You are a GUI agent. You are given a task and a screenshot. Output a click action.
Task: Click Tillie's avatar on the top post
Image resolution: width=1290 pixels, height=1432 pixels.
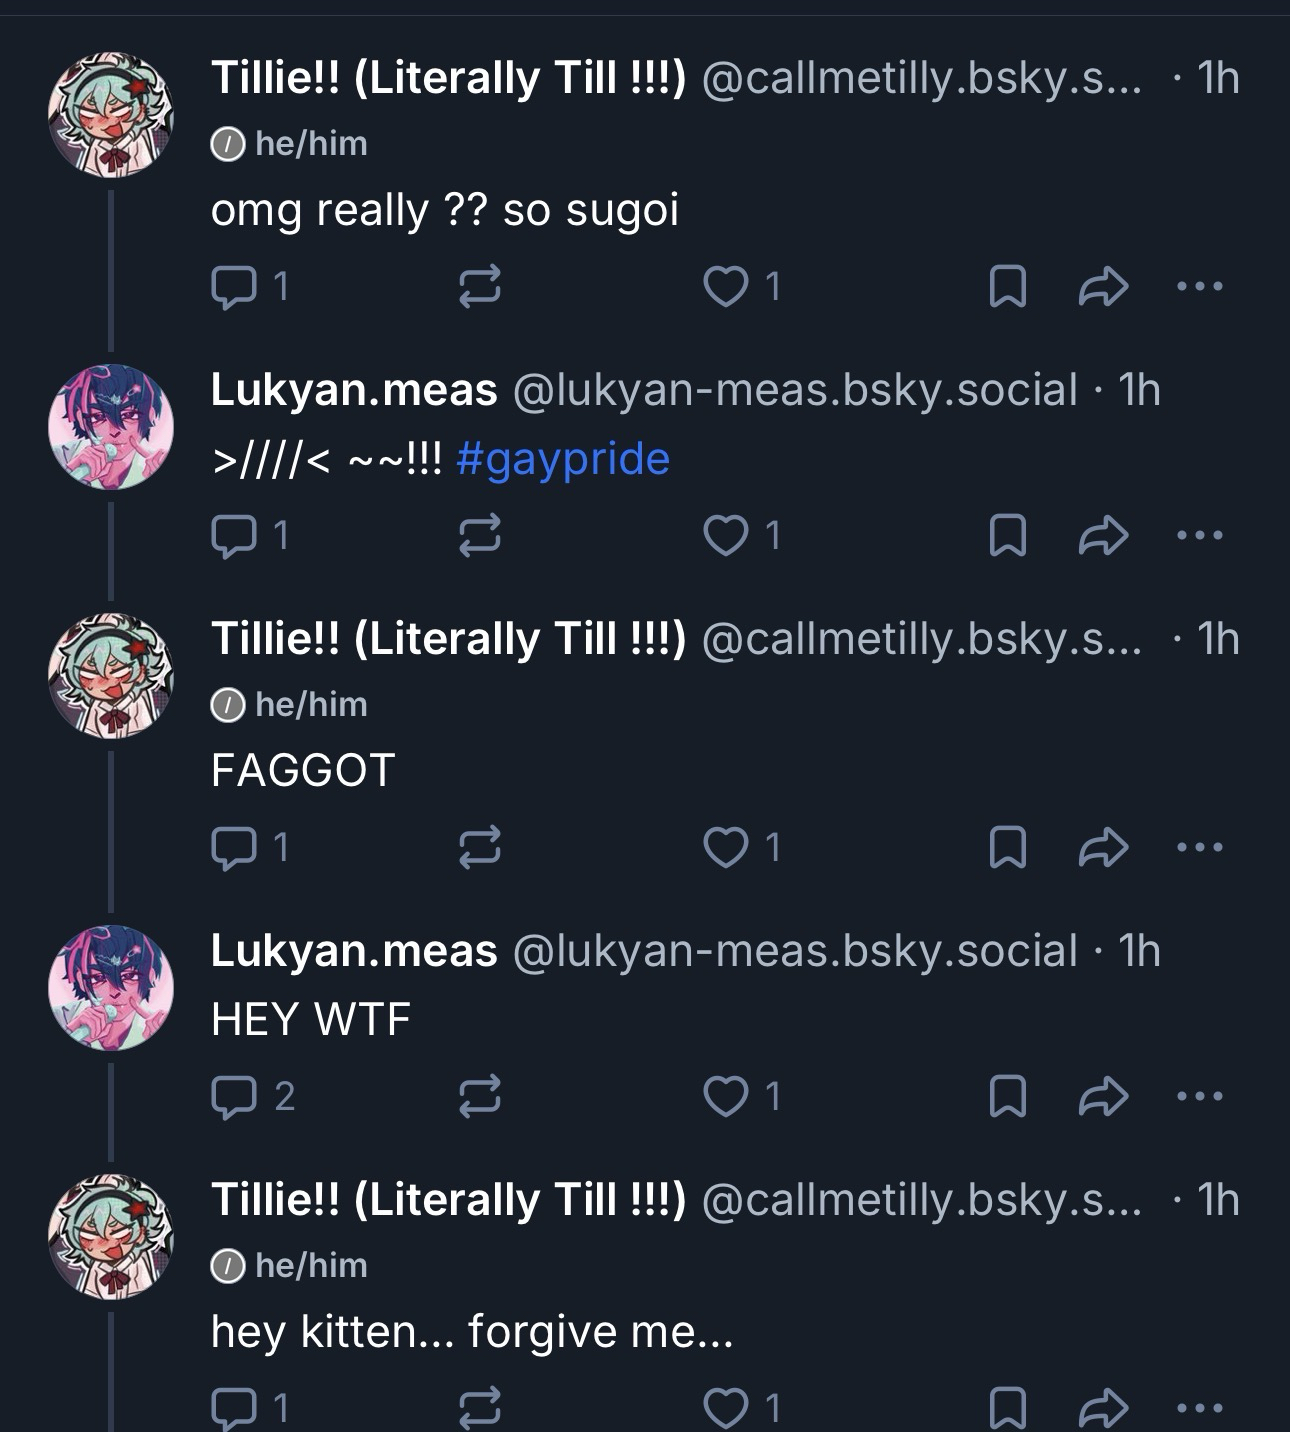pyautogui.click(x=111, y=114)
